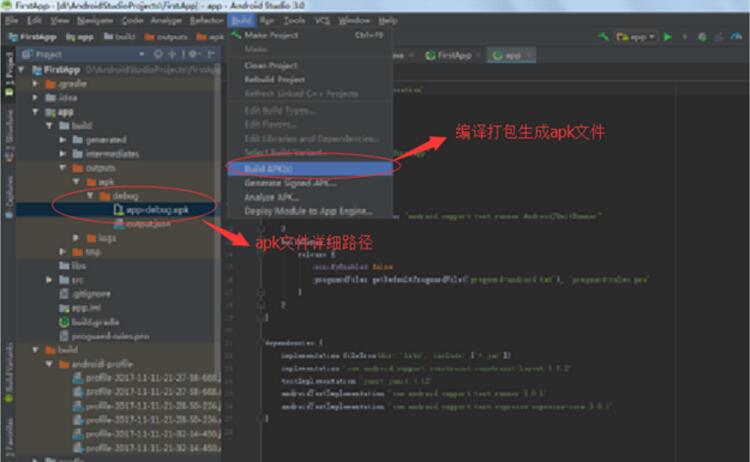Screen dimensions: 750x462
Task: Open the Project view selector dropdown
Action: [142, 54]
